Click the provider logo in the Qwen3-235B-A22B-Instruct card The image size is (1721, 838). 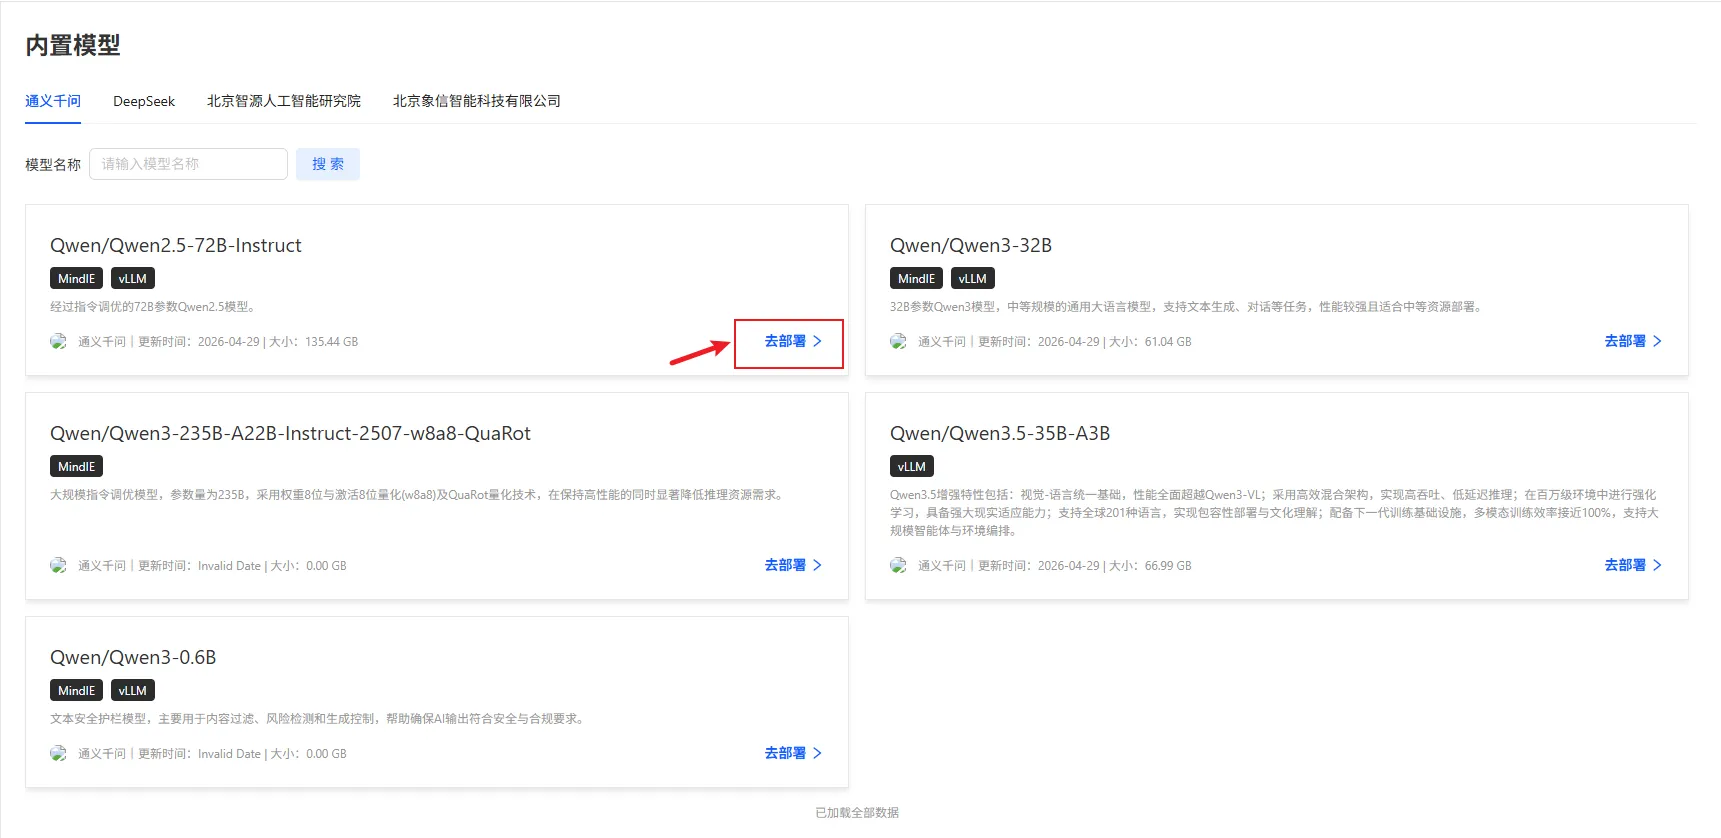click(x=59, y=565)
